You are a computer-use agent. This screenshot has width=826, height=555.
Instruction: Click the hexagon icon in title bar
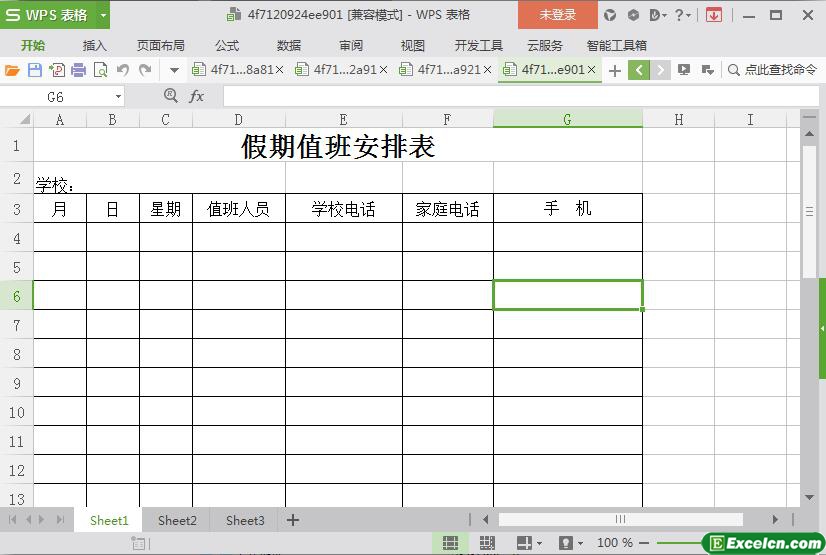point(633,15)
